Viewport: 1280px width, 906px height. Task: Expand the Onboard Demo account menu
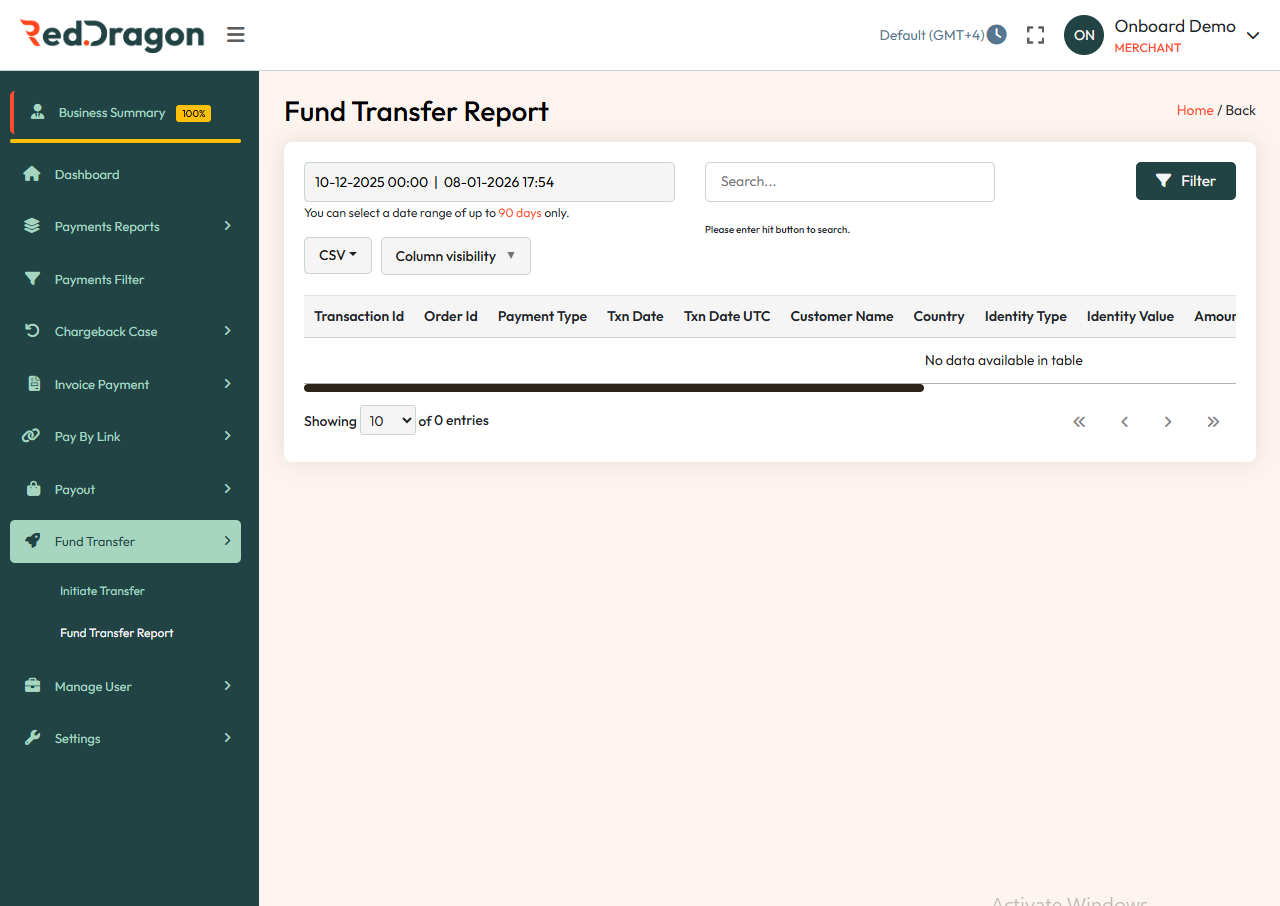1252,34
